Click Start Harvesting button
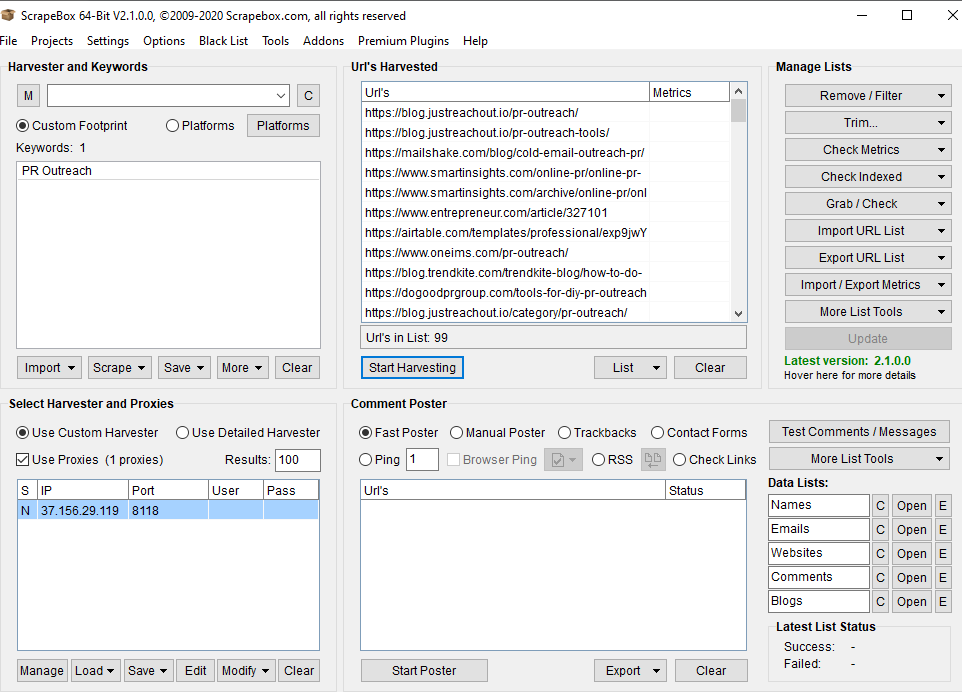 tap(412, 367)
